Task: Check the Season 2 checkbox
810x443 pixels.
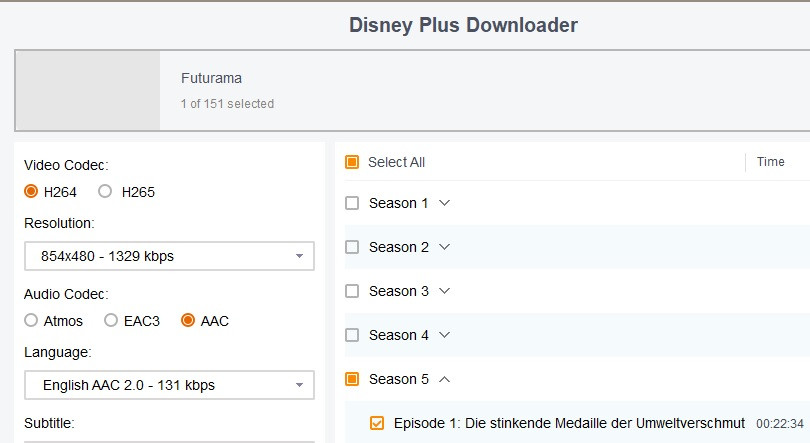Action: point(352,247)
